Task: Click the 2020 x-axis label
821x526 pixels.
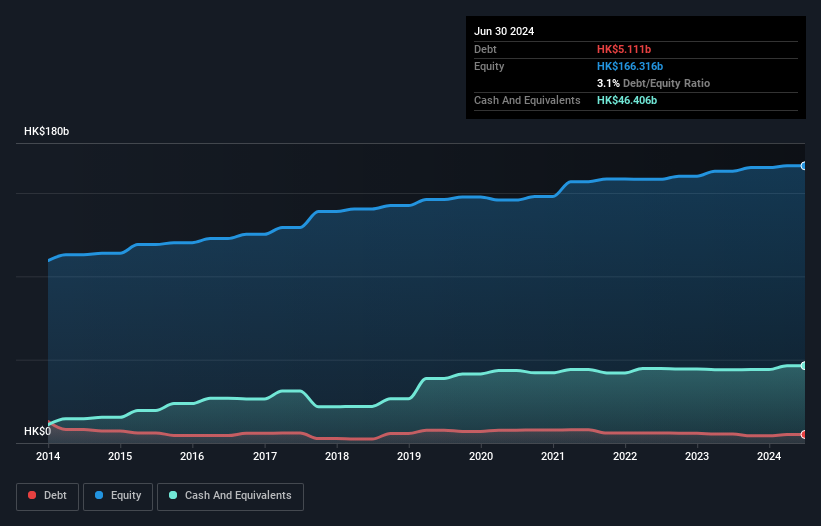Action: click(481, 456)
